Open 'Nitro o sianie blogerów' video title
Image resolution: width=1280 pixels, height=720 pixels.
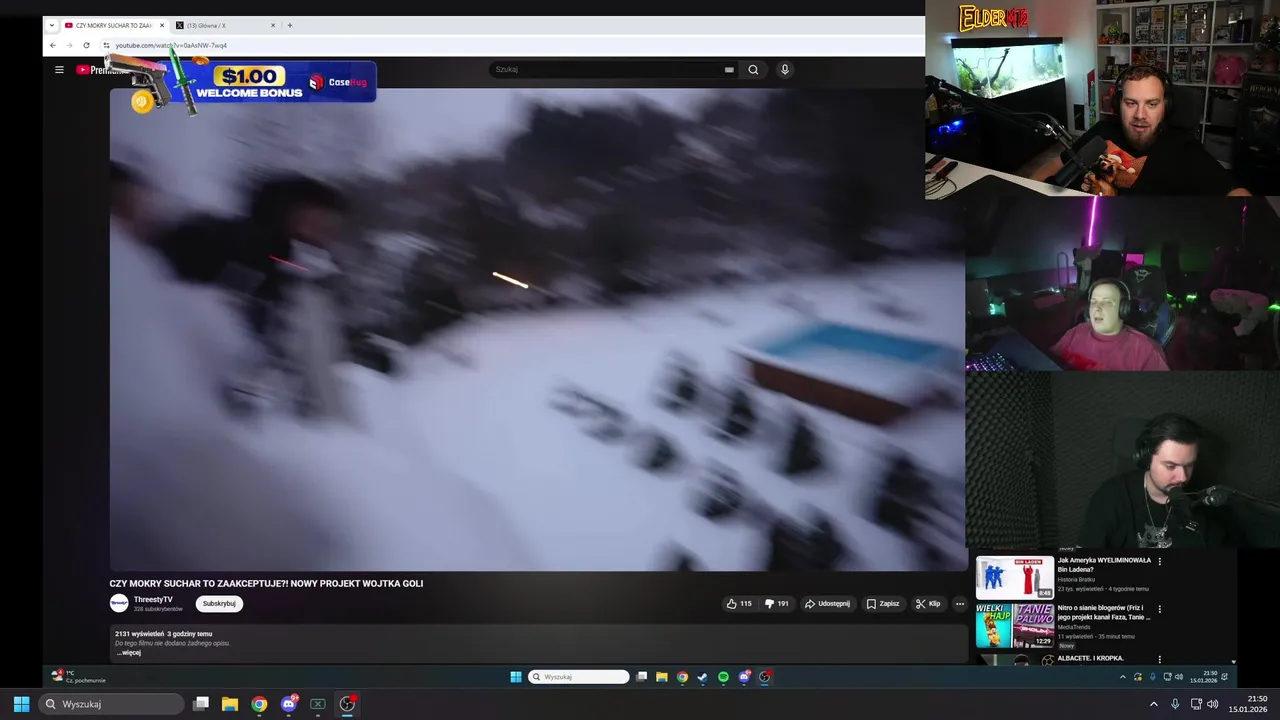coord(1104,612)
